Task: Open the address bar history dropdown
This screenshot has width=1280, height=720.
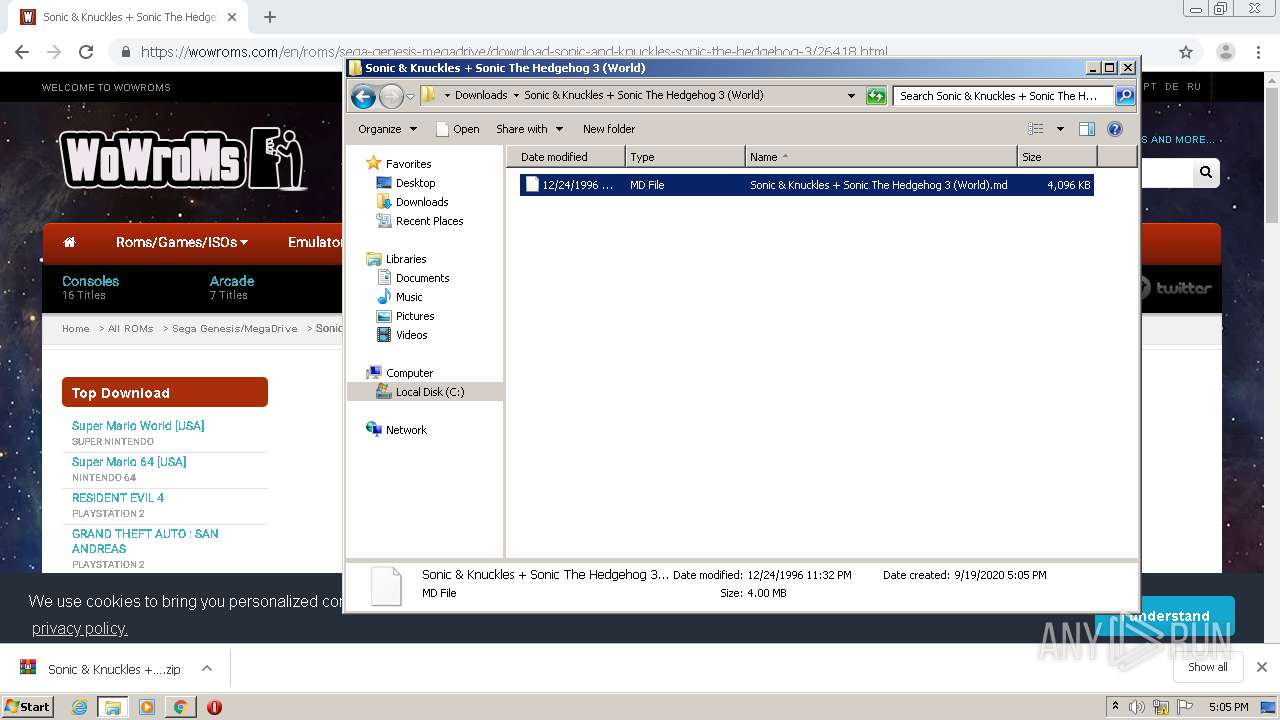Action: coord(851,96)
